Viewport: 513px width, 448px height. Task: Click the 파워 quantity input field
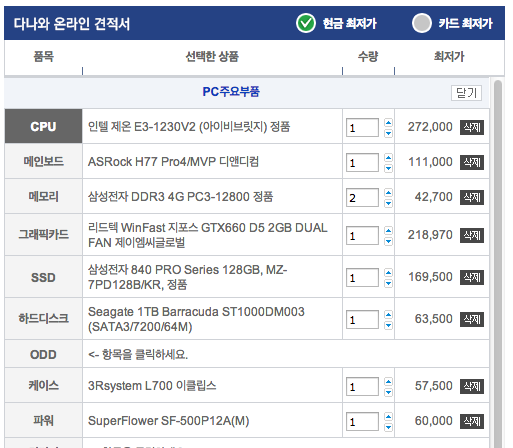362,421
